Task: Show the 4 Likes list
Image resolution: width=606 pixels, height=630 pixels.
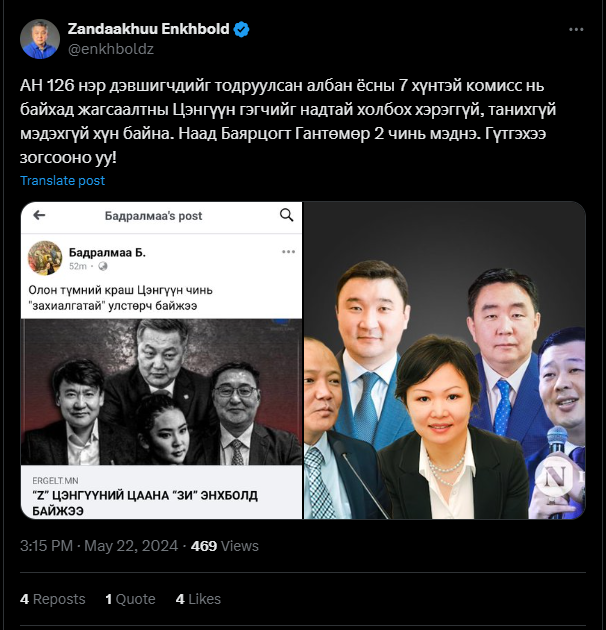Action: [198, 599]
